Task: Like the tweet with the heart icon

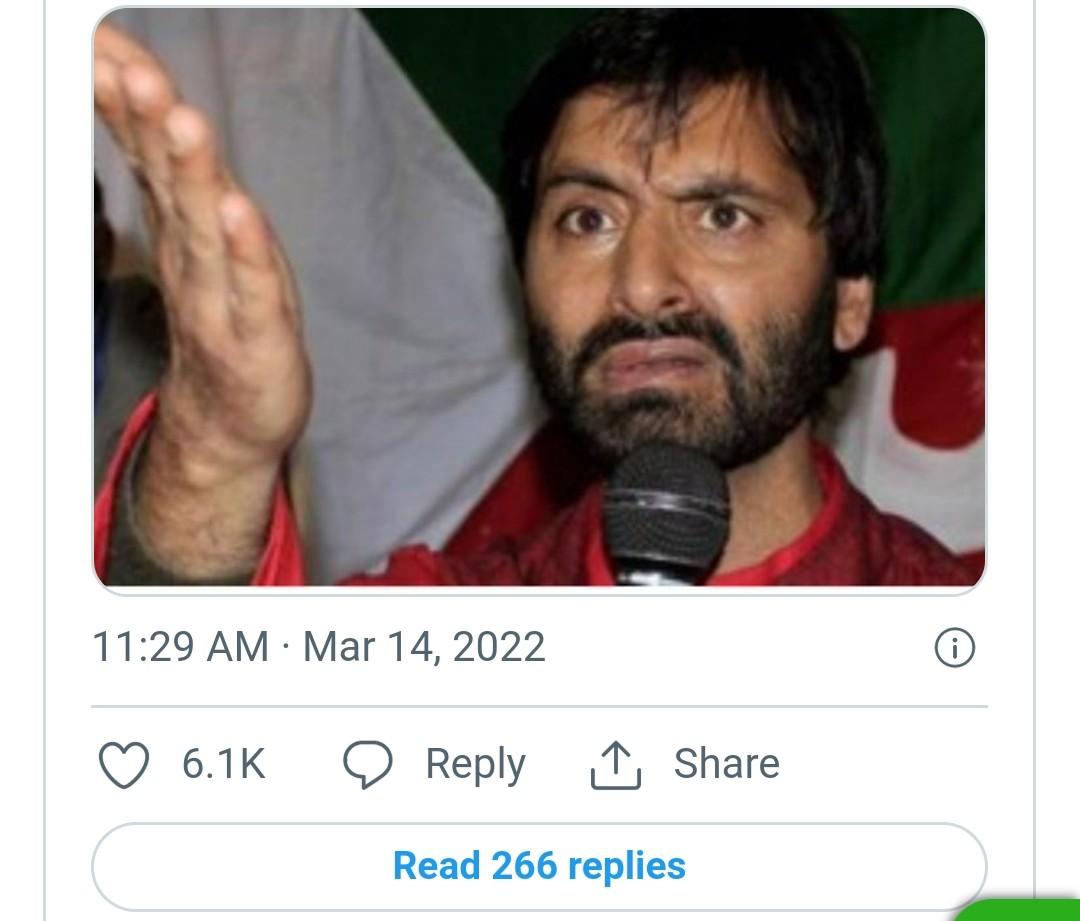Action: (124, 765)
